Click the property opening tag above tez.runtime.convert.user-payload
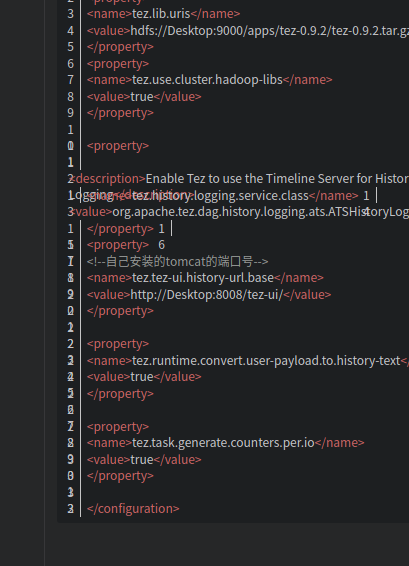The image size is (409, 566). click(118, 344)
